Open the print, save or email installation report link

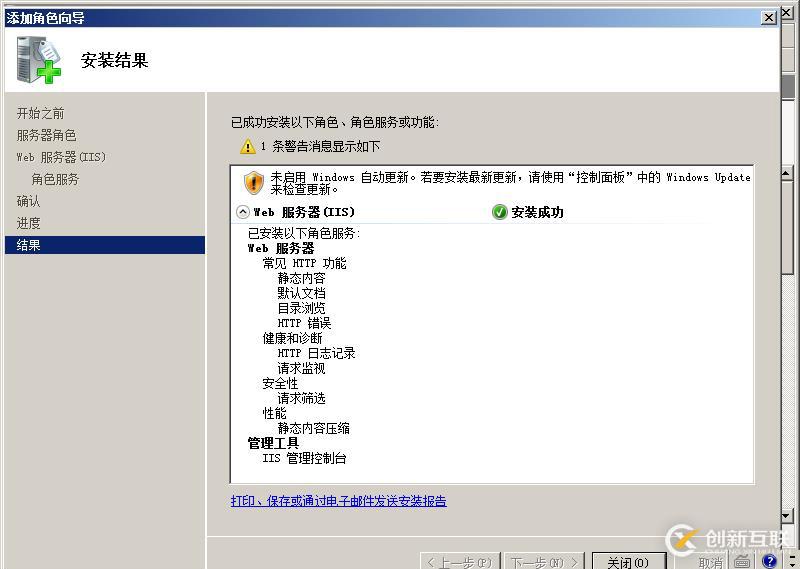338,501
